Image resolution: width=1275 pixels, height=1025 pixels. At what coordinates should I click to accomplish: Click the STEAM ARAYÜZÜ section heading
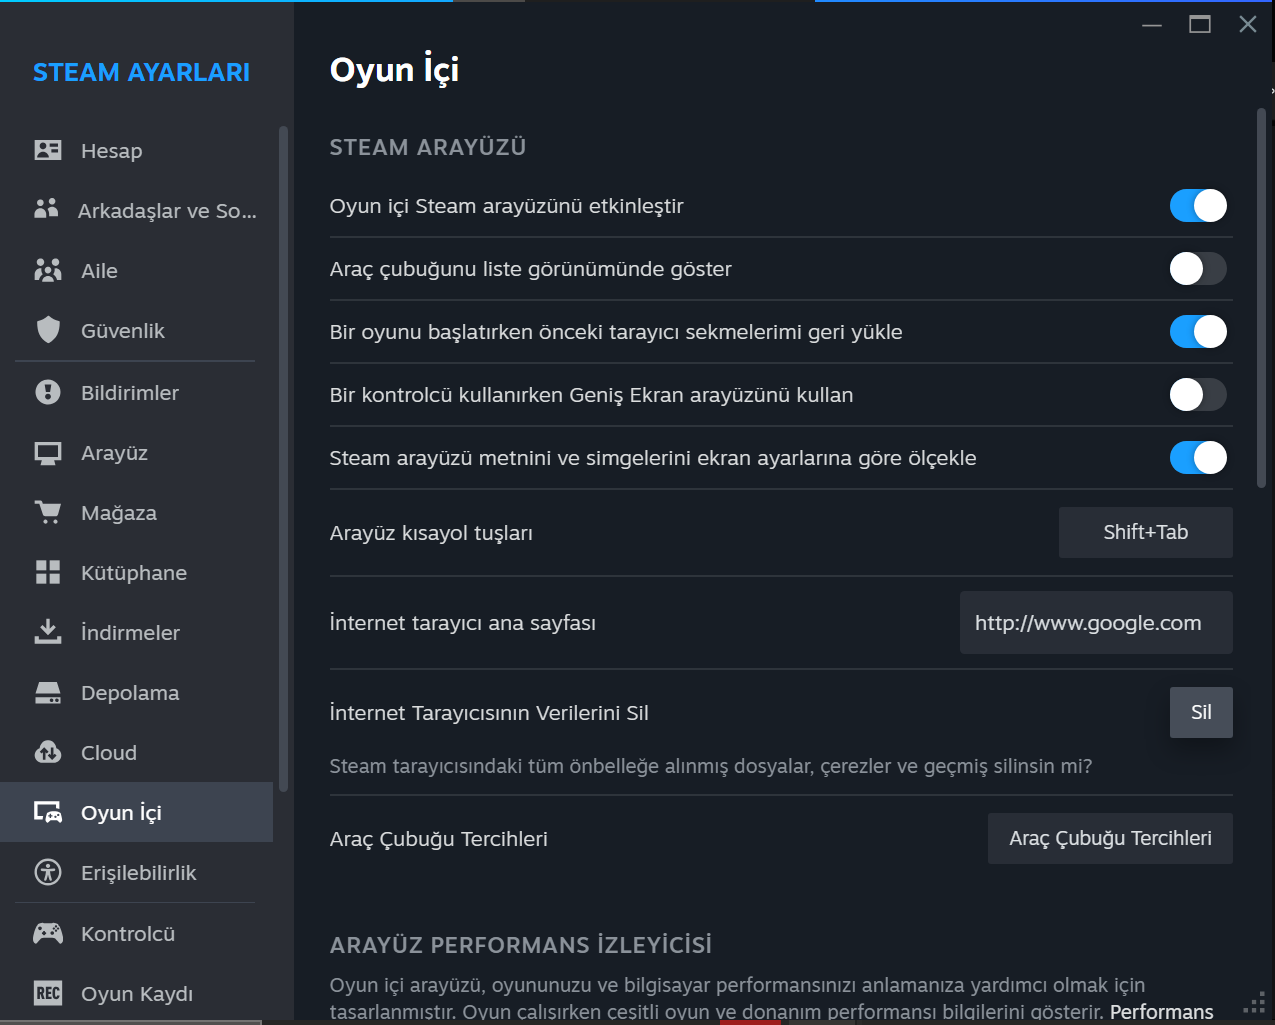pos(428,147)
